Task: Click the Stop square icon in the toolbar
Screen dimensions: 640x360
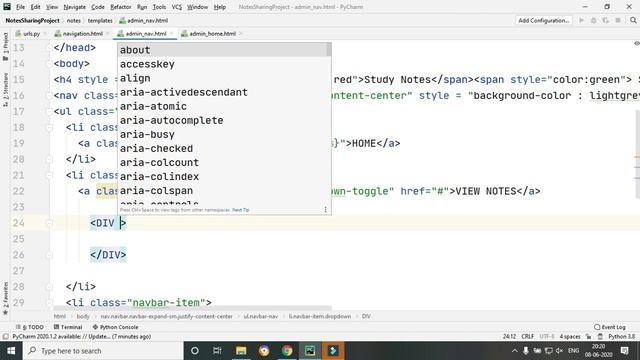Action: tap(618, 20)
